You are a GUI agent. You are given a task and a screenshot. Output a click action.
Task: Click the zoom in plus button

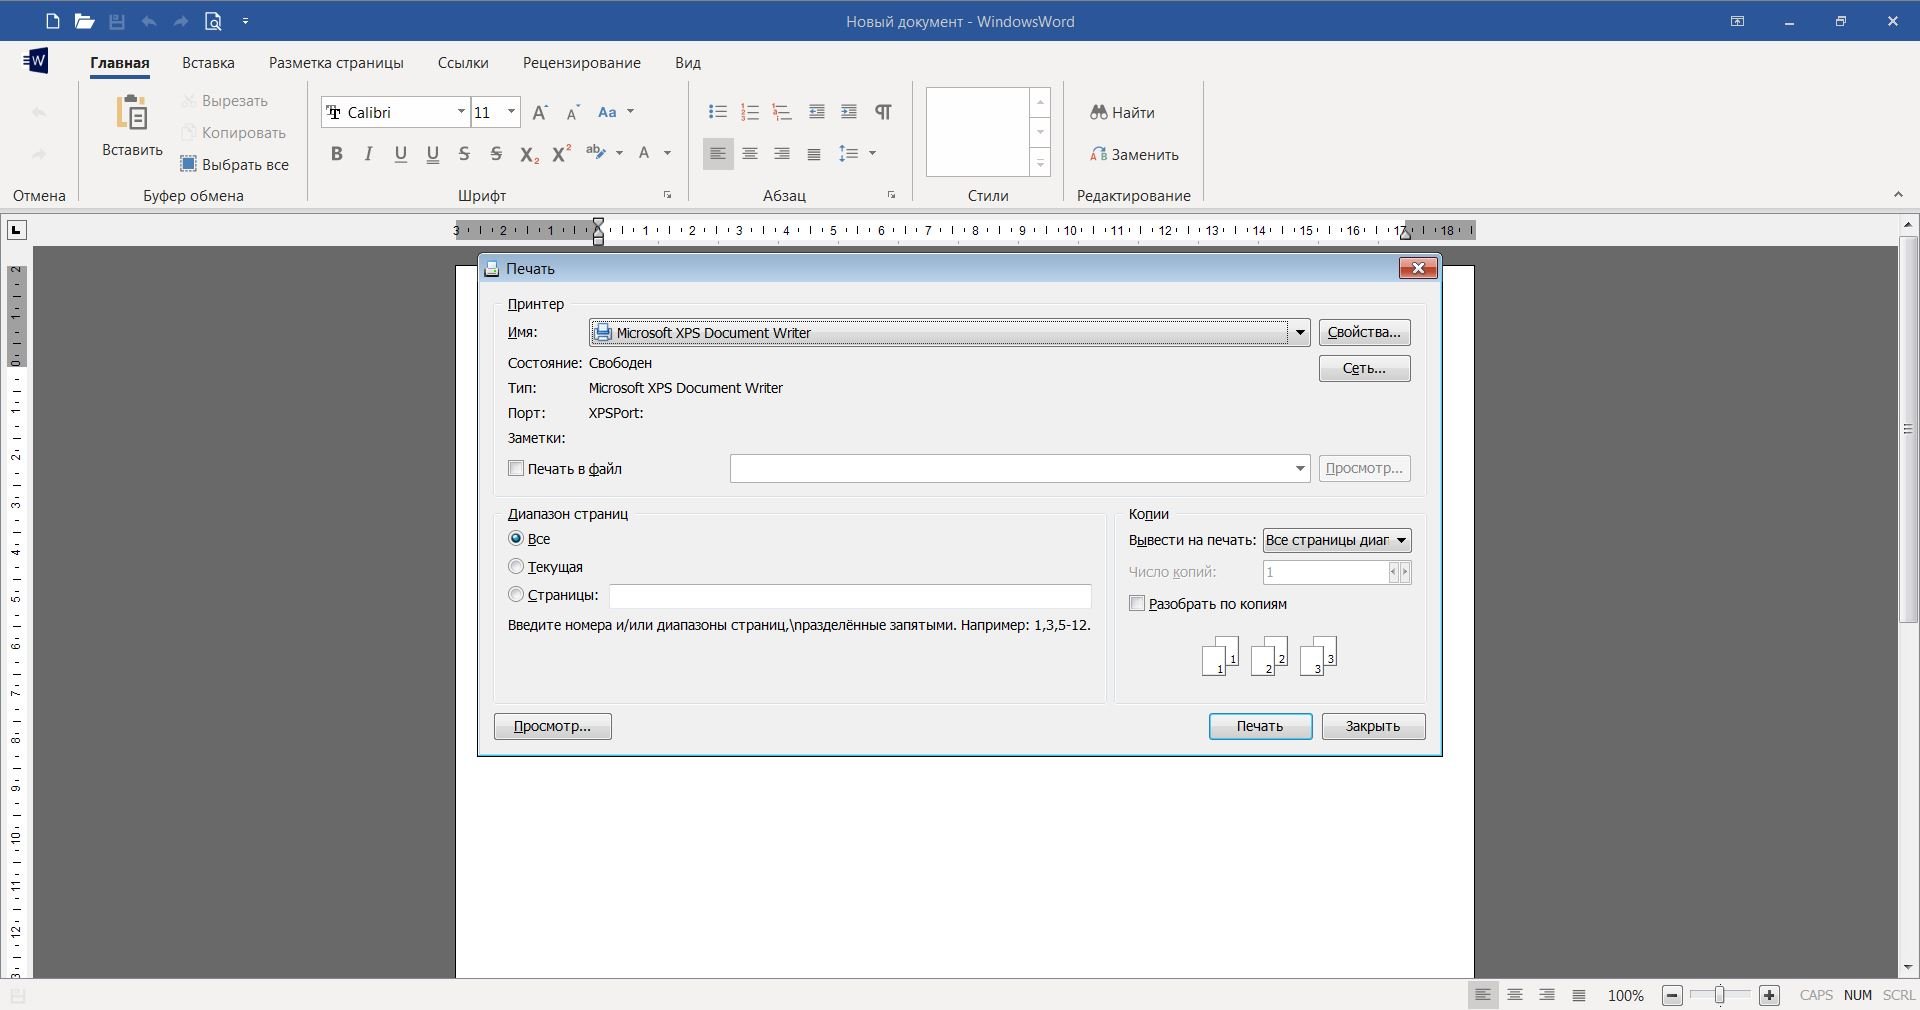coord(1769,995)
